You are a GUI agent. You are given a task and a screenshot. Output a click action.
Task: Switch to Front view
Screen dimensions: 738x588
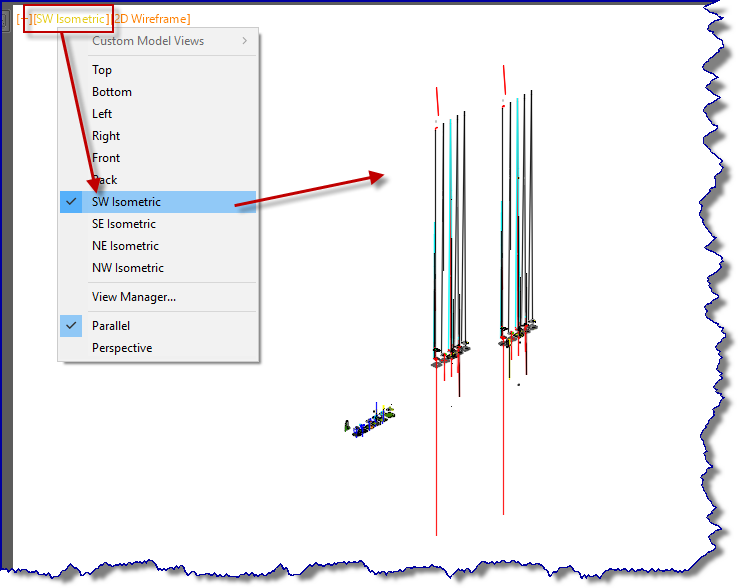tap(158, 158)
